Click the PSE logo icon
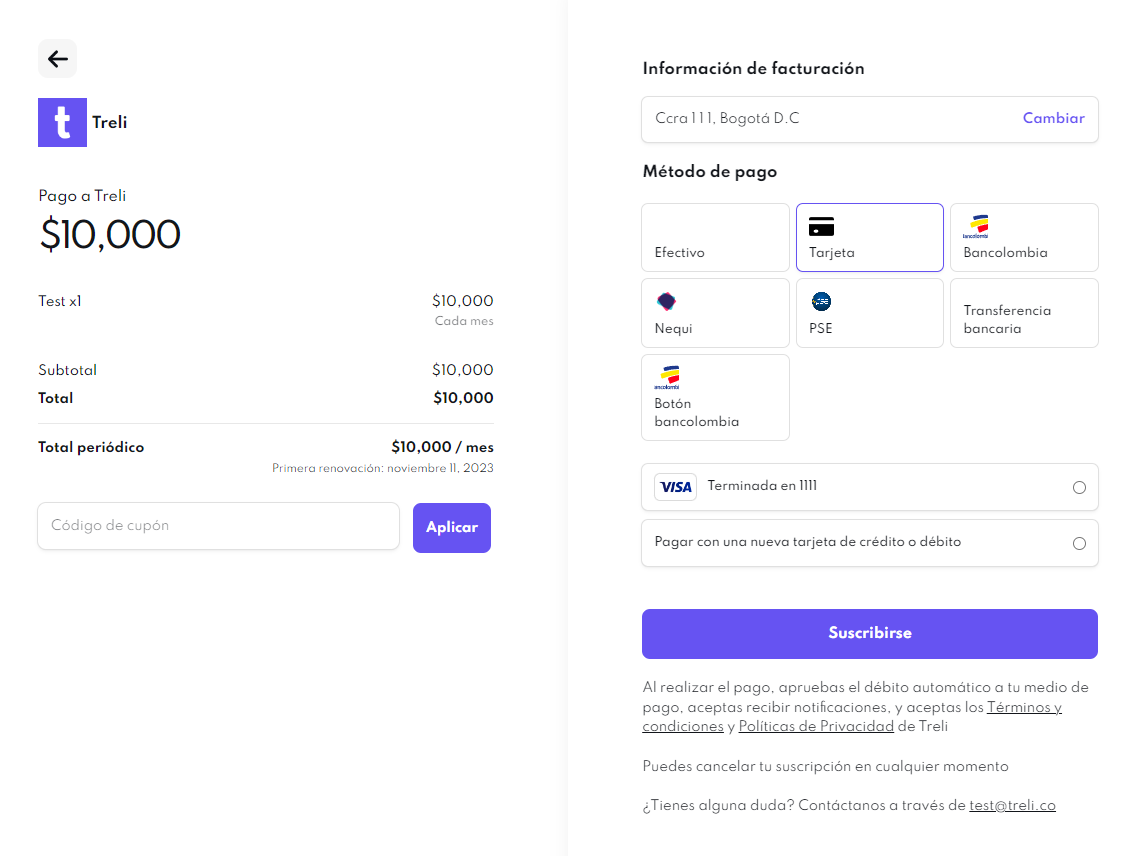Screen dimensions: 1146x856 click(821, 301)
